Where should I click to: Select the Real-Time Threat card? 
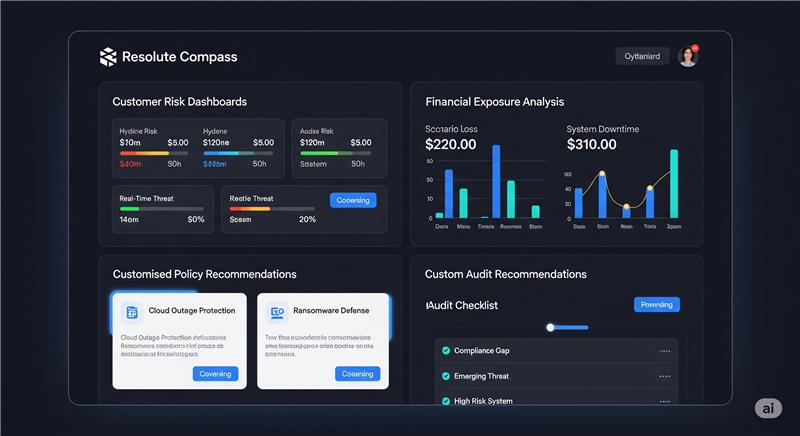pos(161,209)
